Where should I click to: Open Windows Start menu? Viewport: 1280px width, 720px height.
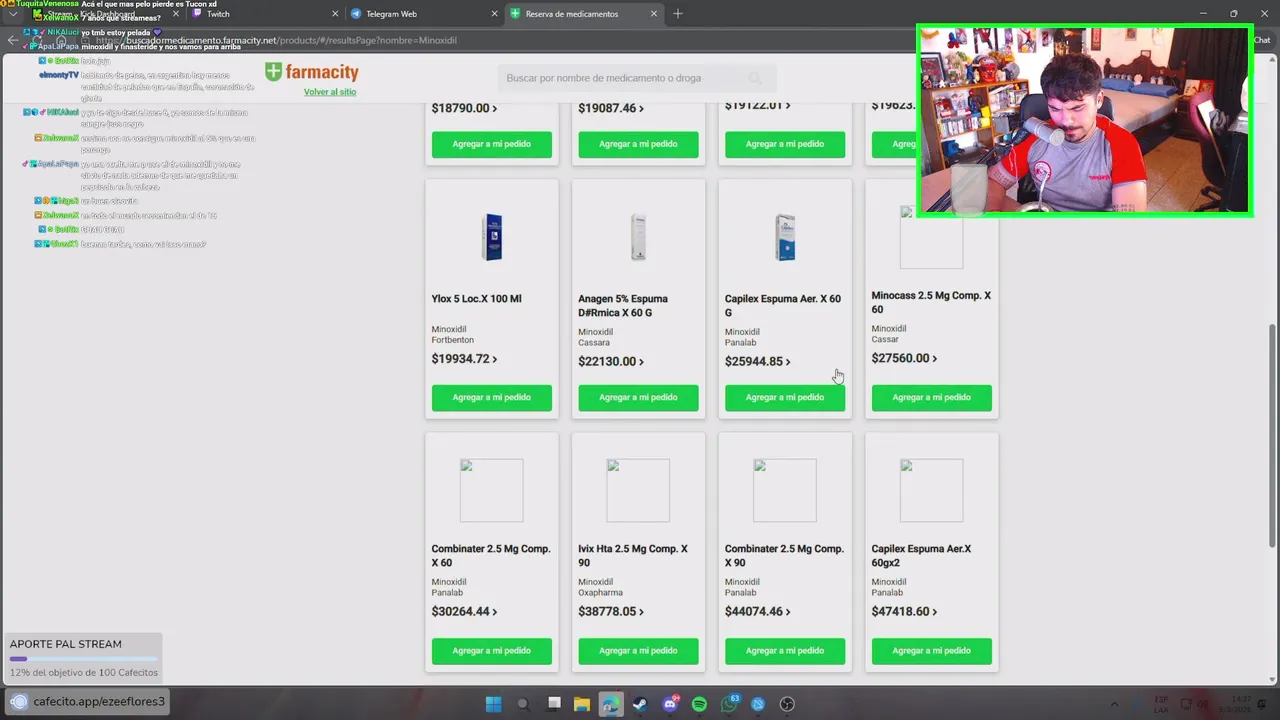pyautogui.click(x=493, y=704)
